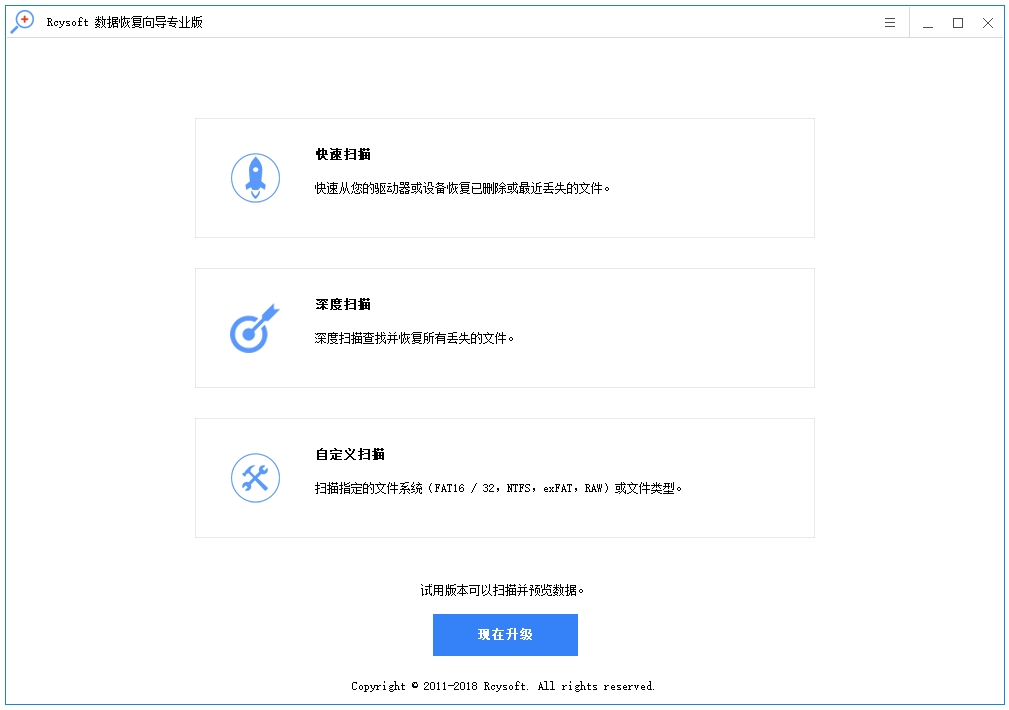Click the maximize window icon
Image resolution: width=1009 pixels, height=710 pixels.
tap(957, 22)
